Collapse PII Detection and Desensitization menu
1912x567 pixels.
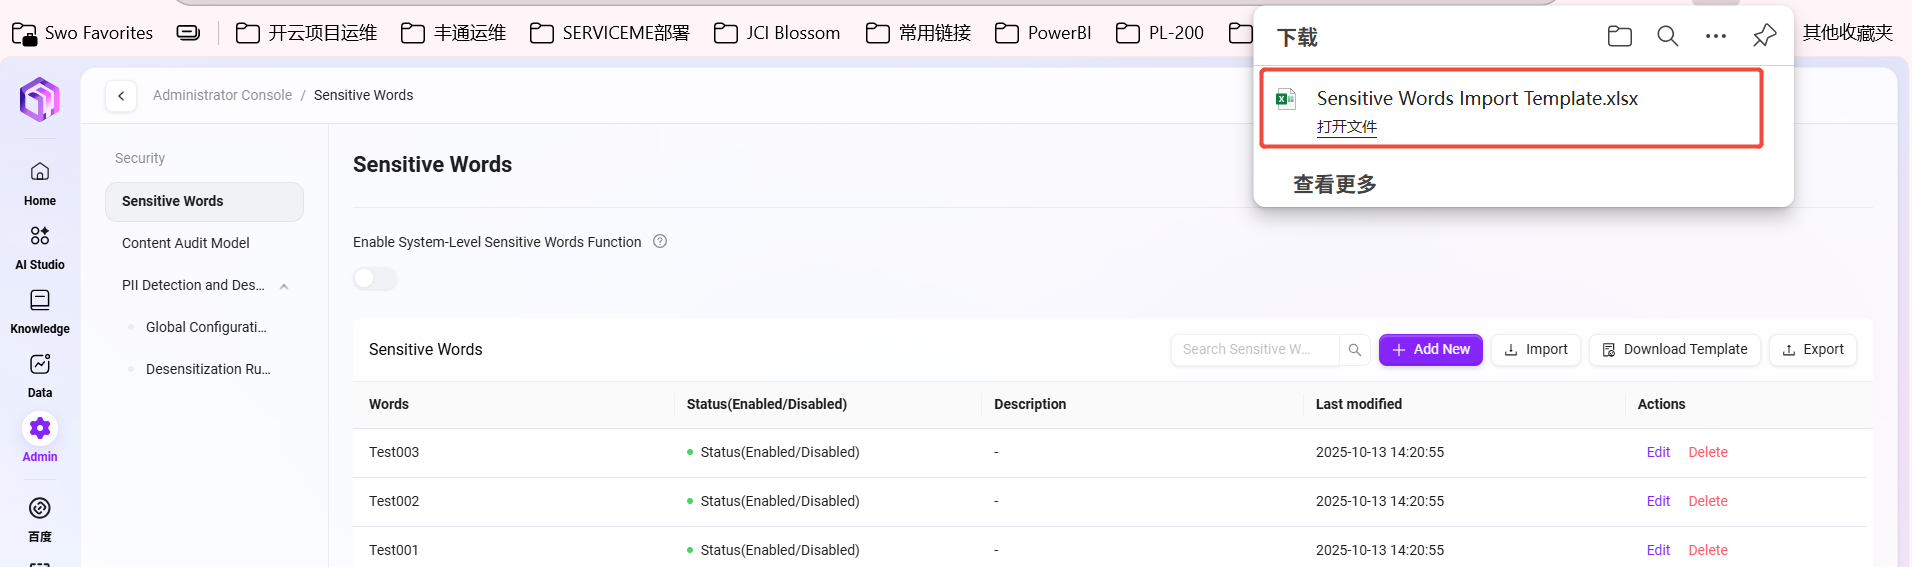tap(284, 286)
